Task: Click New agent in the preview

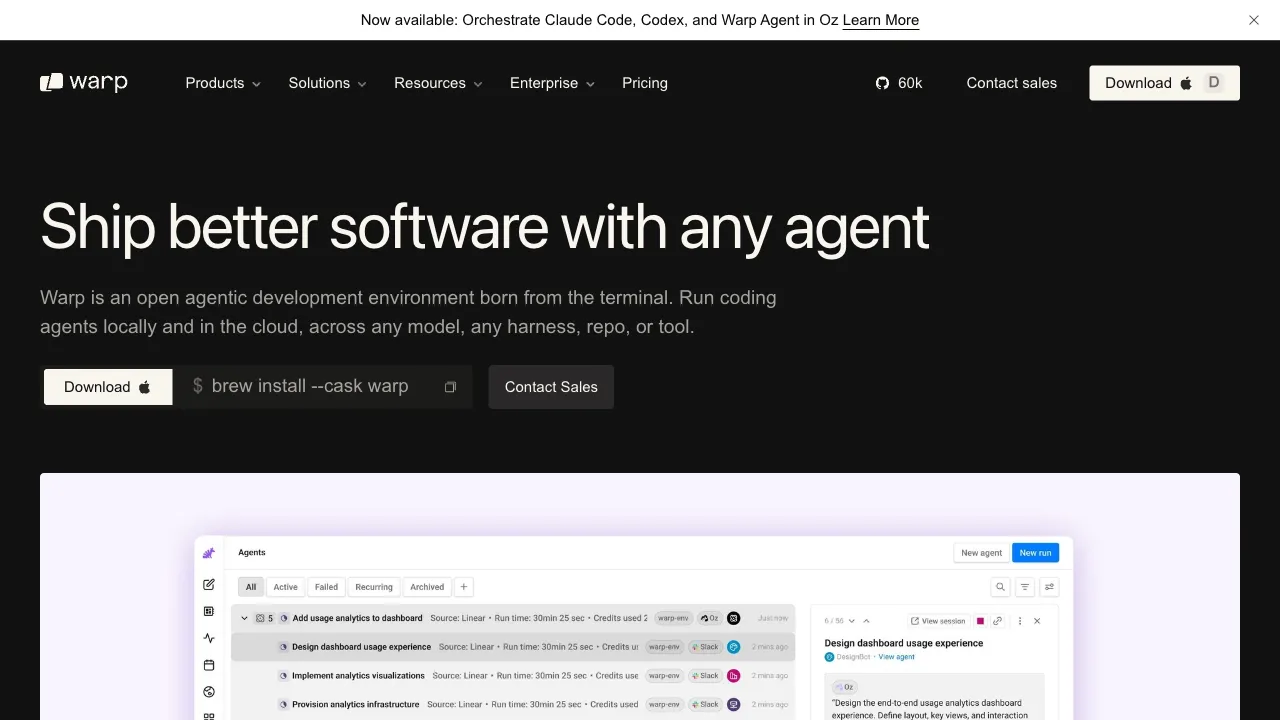Action: pyautogui.click(x=981, y=552)
